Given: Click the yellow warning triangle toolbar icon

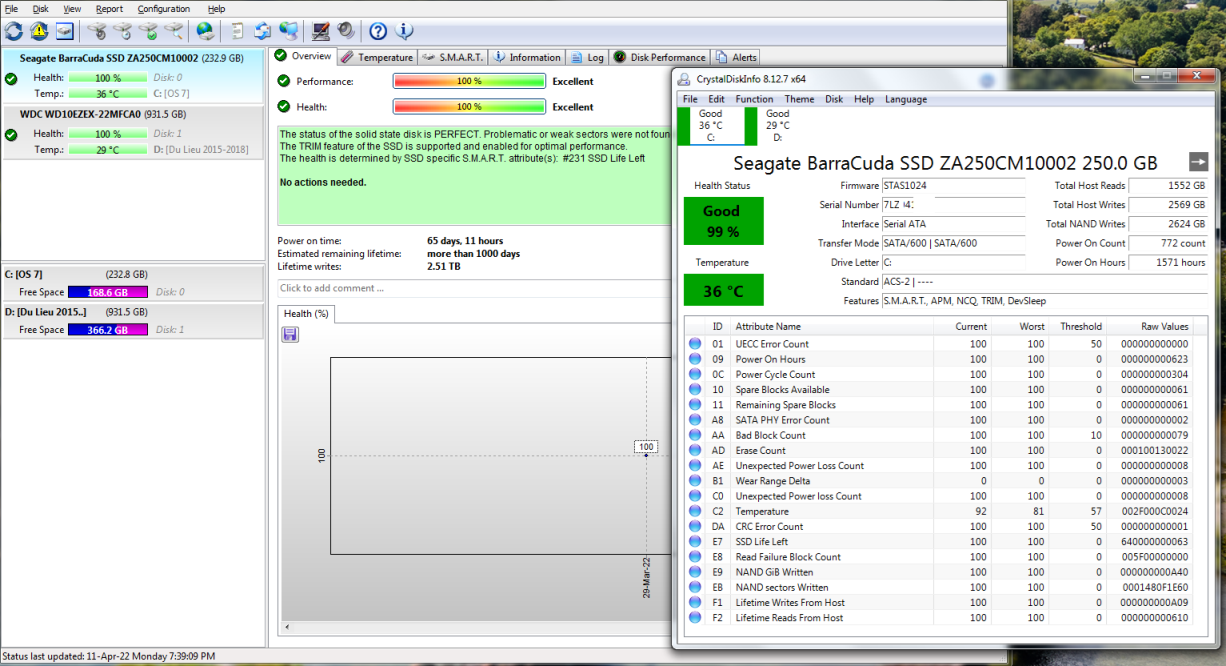Looking at the screenshot, I should pyautogui.click(x=39, y=31).
